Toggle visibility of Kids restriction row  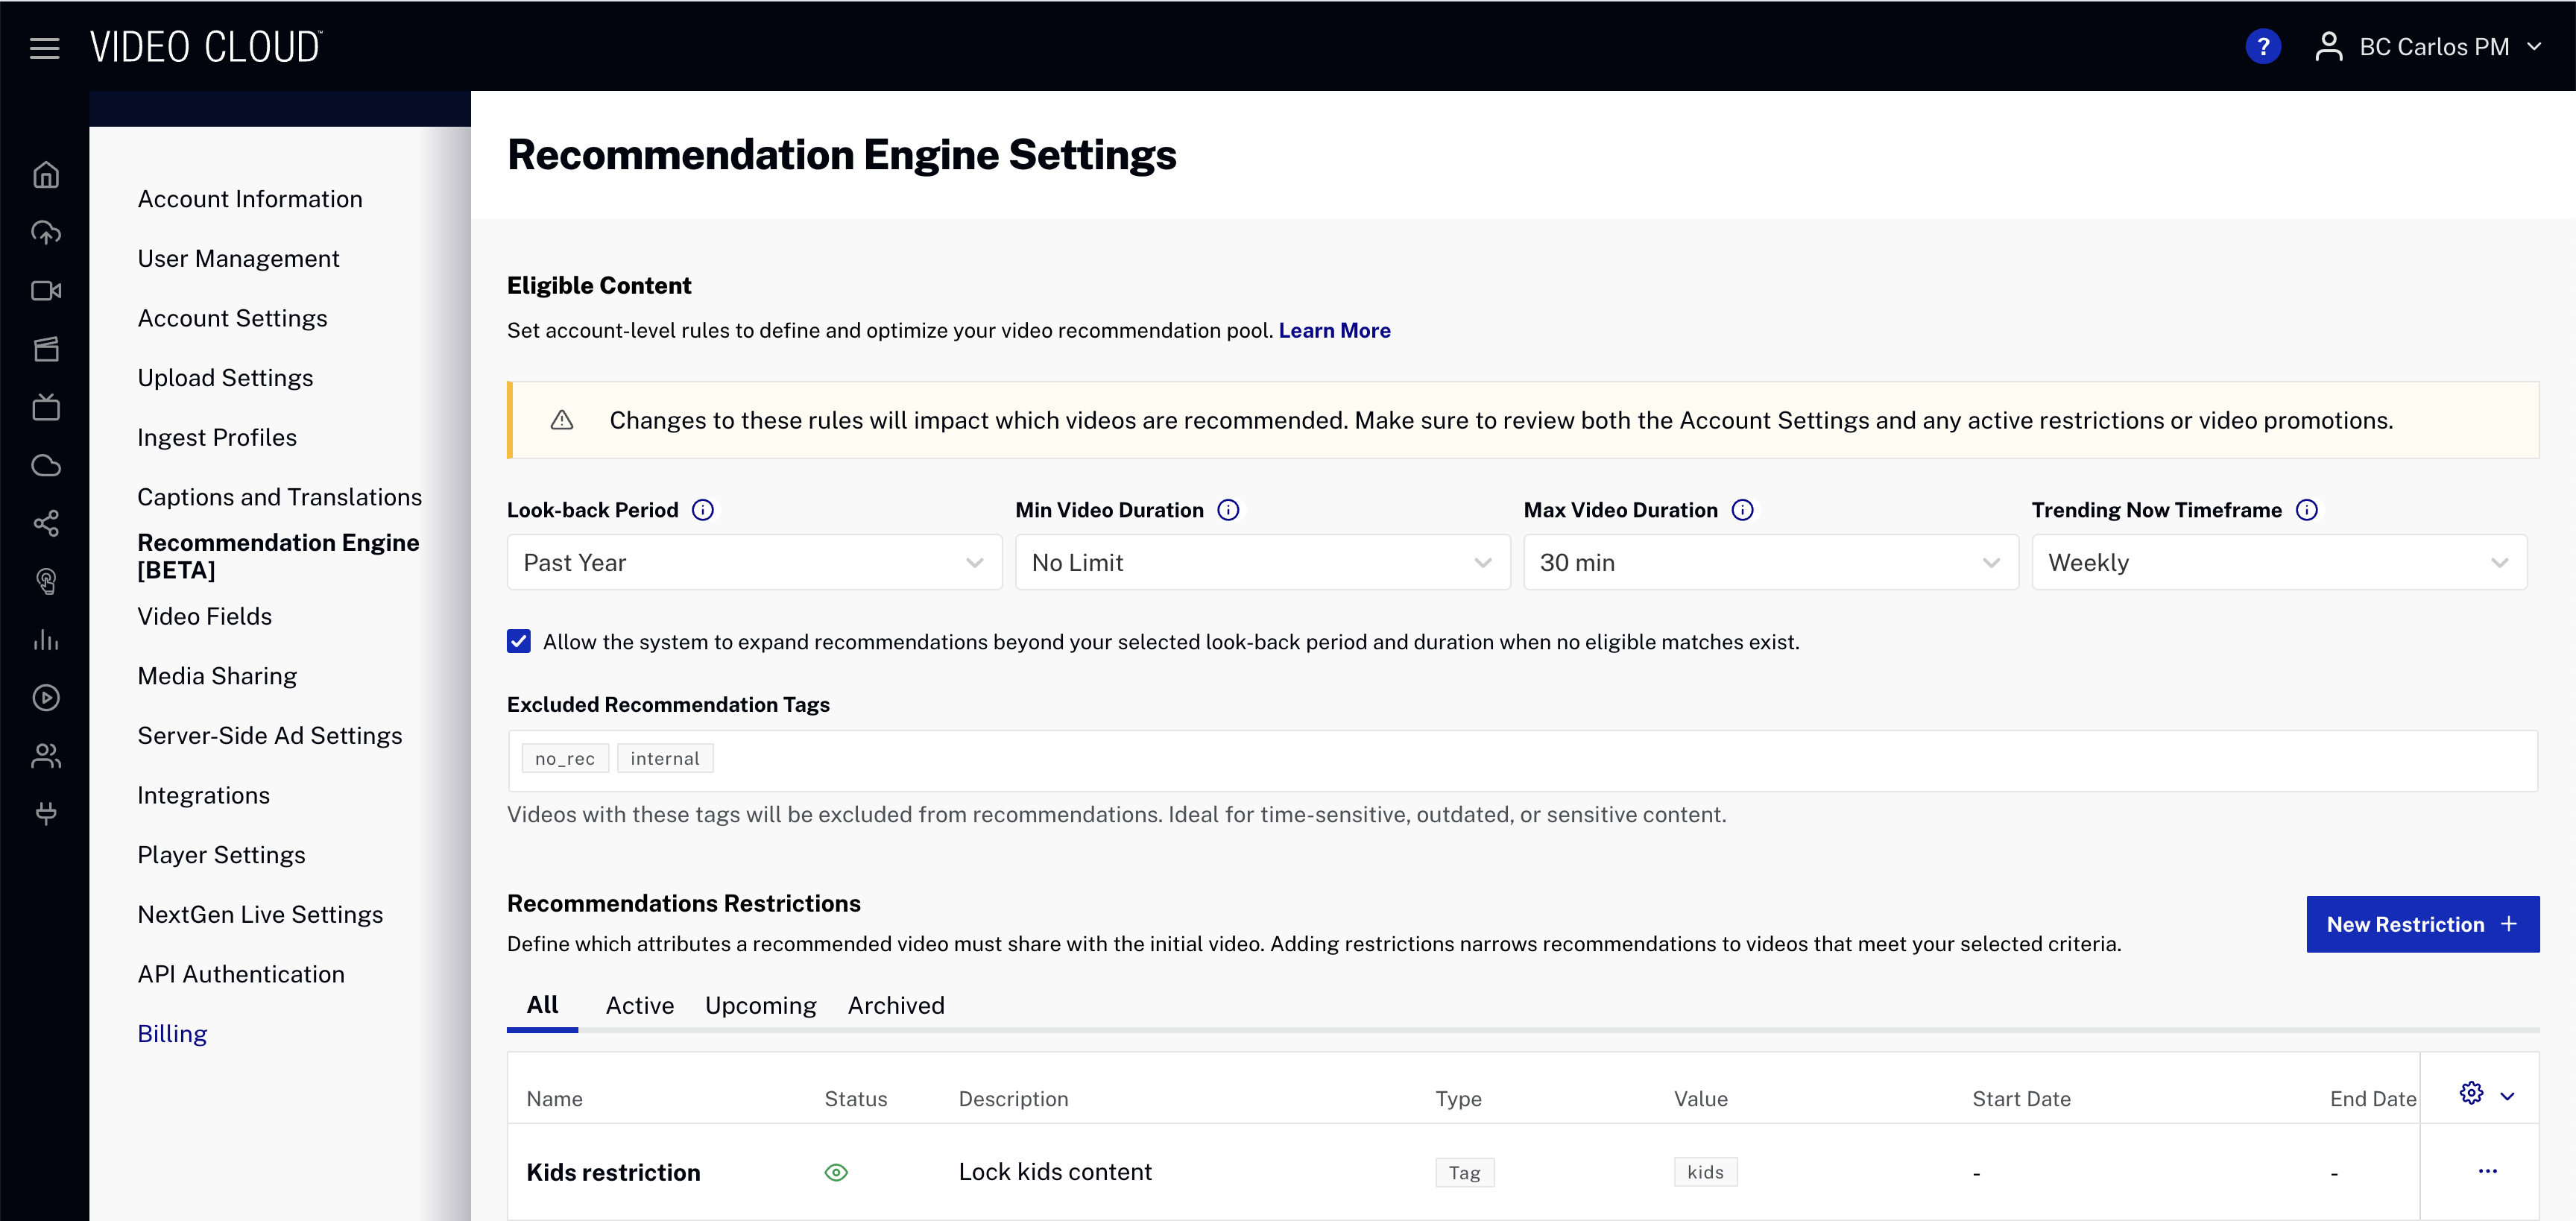coord(836,1172)
